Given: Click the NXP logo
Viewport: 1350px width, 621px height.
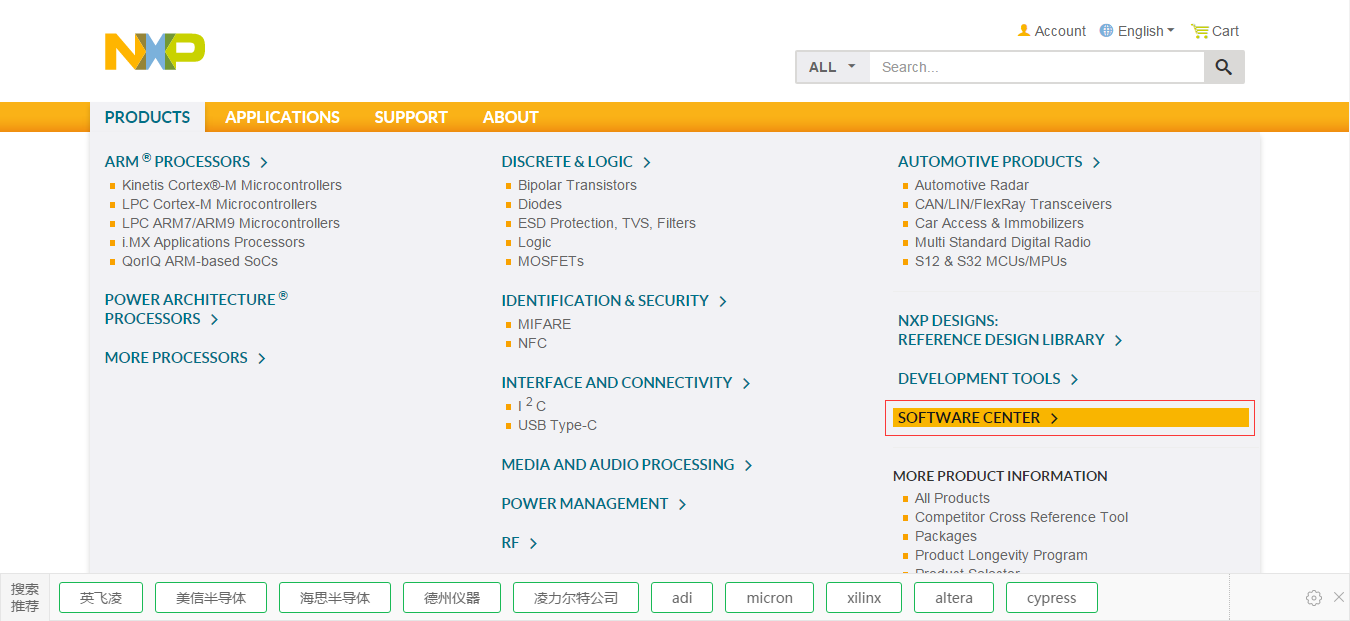Looking at the screenshot, I should (155, 51).
